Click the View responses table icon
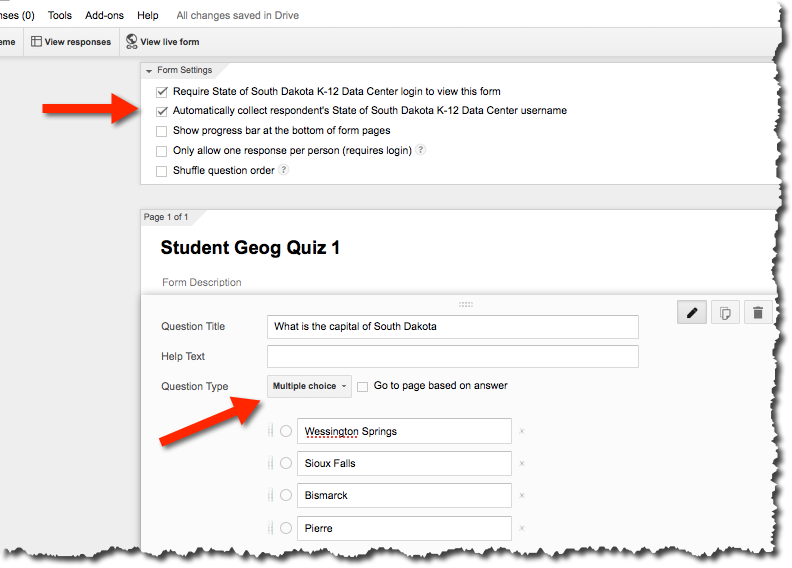Screen dimensions: 792x568 36,41
